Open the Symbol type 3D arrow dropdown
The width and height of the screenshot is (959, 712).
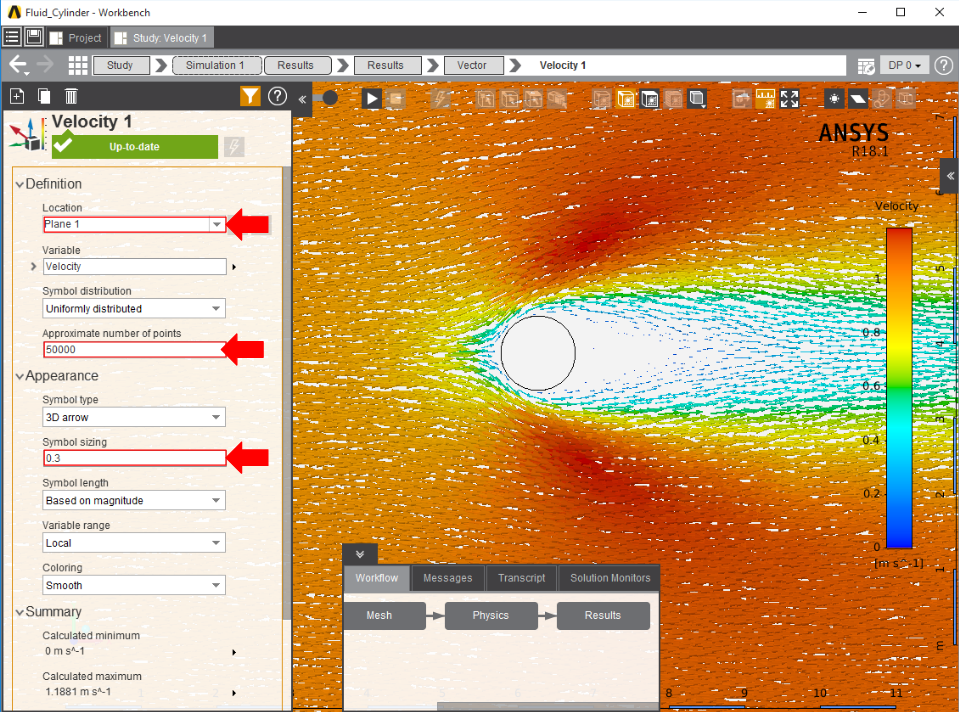tap(134, 417)
